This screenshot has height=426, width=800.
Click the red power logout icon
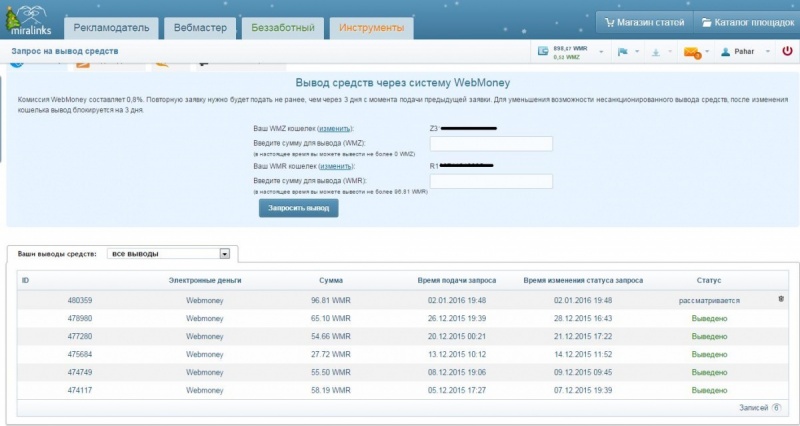[x=787, y=51]
